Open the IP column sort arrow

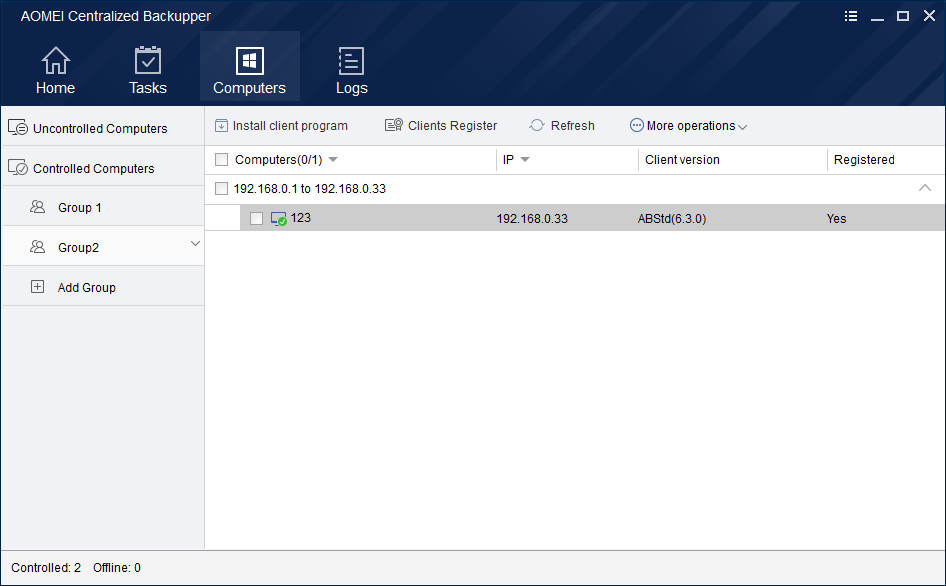pyautogui.click(x=525, y=160)
